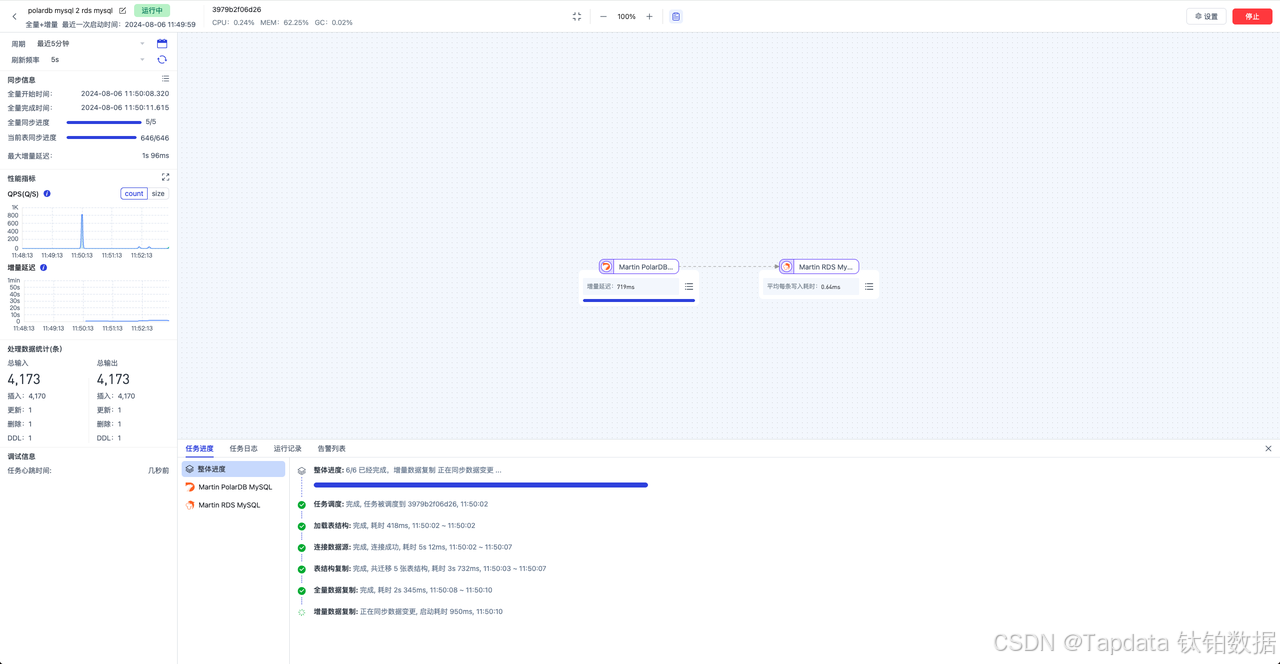Screen dimensions: 1280x664
Task: Show info tooltip for 增量延迟 chart
Action: (43, 268)
